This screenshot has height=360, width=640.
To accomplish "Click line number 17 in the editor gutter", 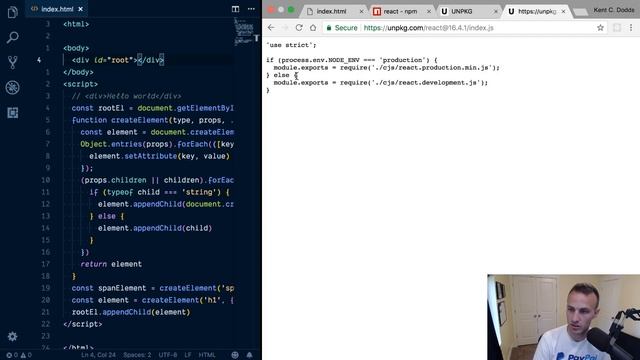I will click(x=45, y=264).
